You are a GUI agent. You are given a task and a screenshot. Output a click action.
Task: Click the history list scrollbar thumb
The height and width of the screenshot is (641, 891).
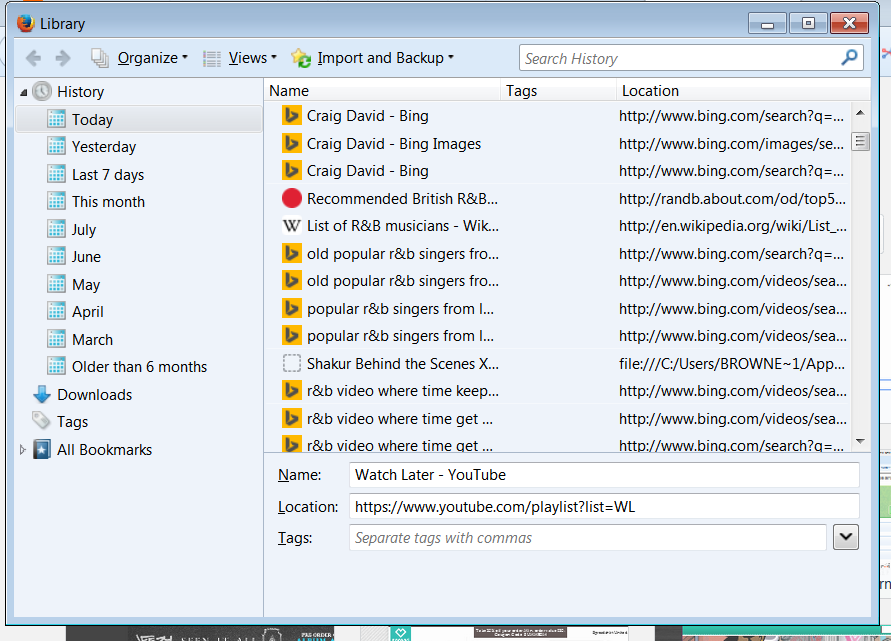[x=860, y=141]
